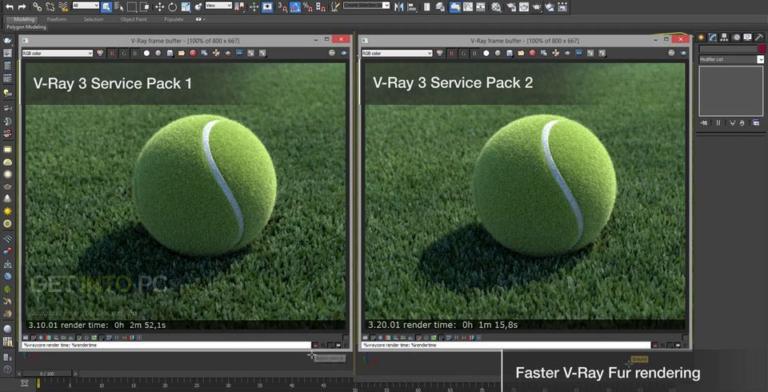Activate the Select and Rotate tool
Viewport: 768px width, 392px height.
click(x=172, y=7)
